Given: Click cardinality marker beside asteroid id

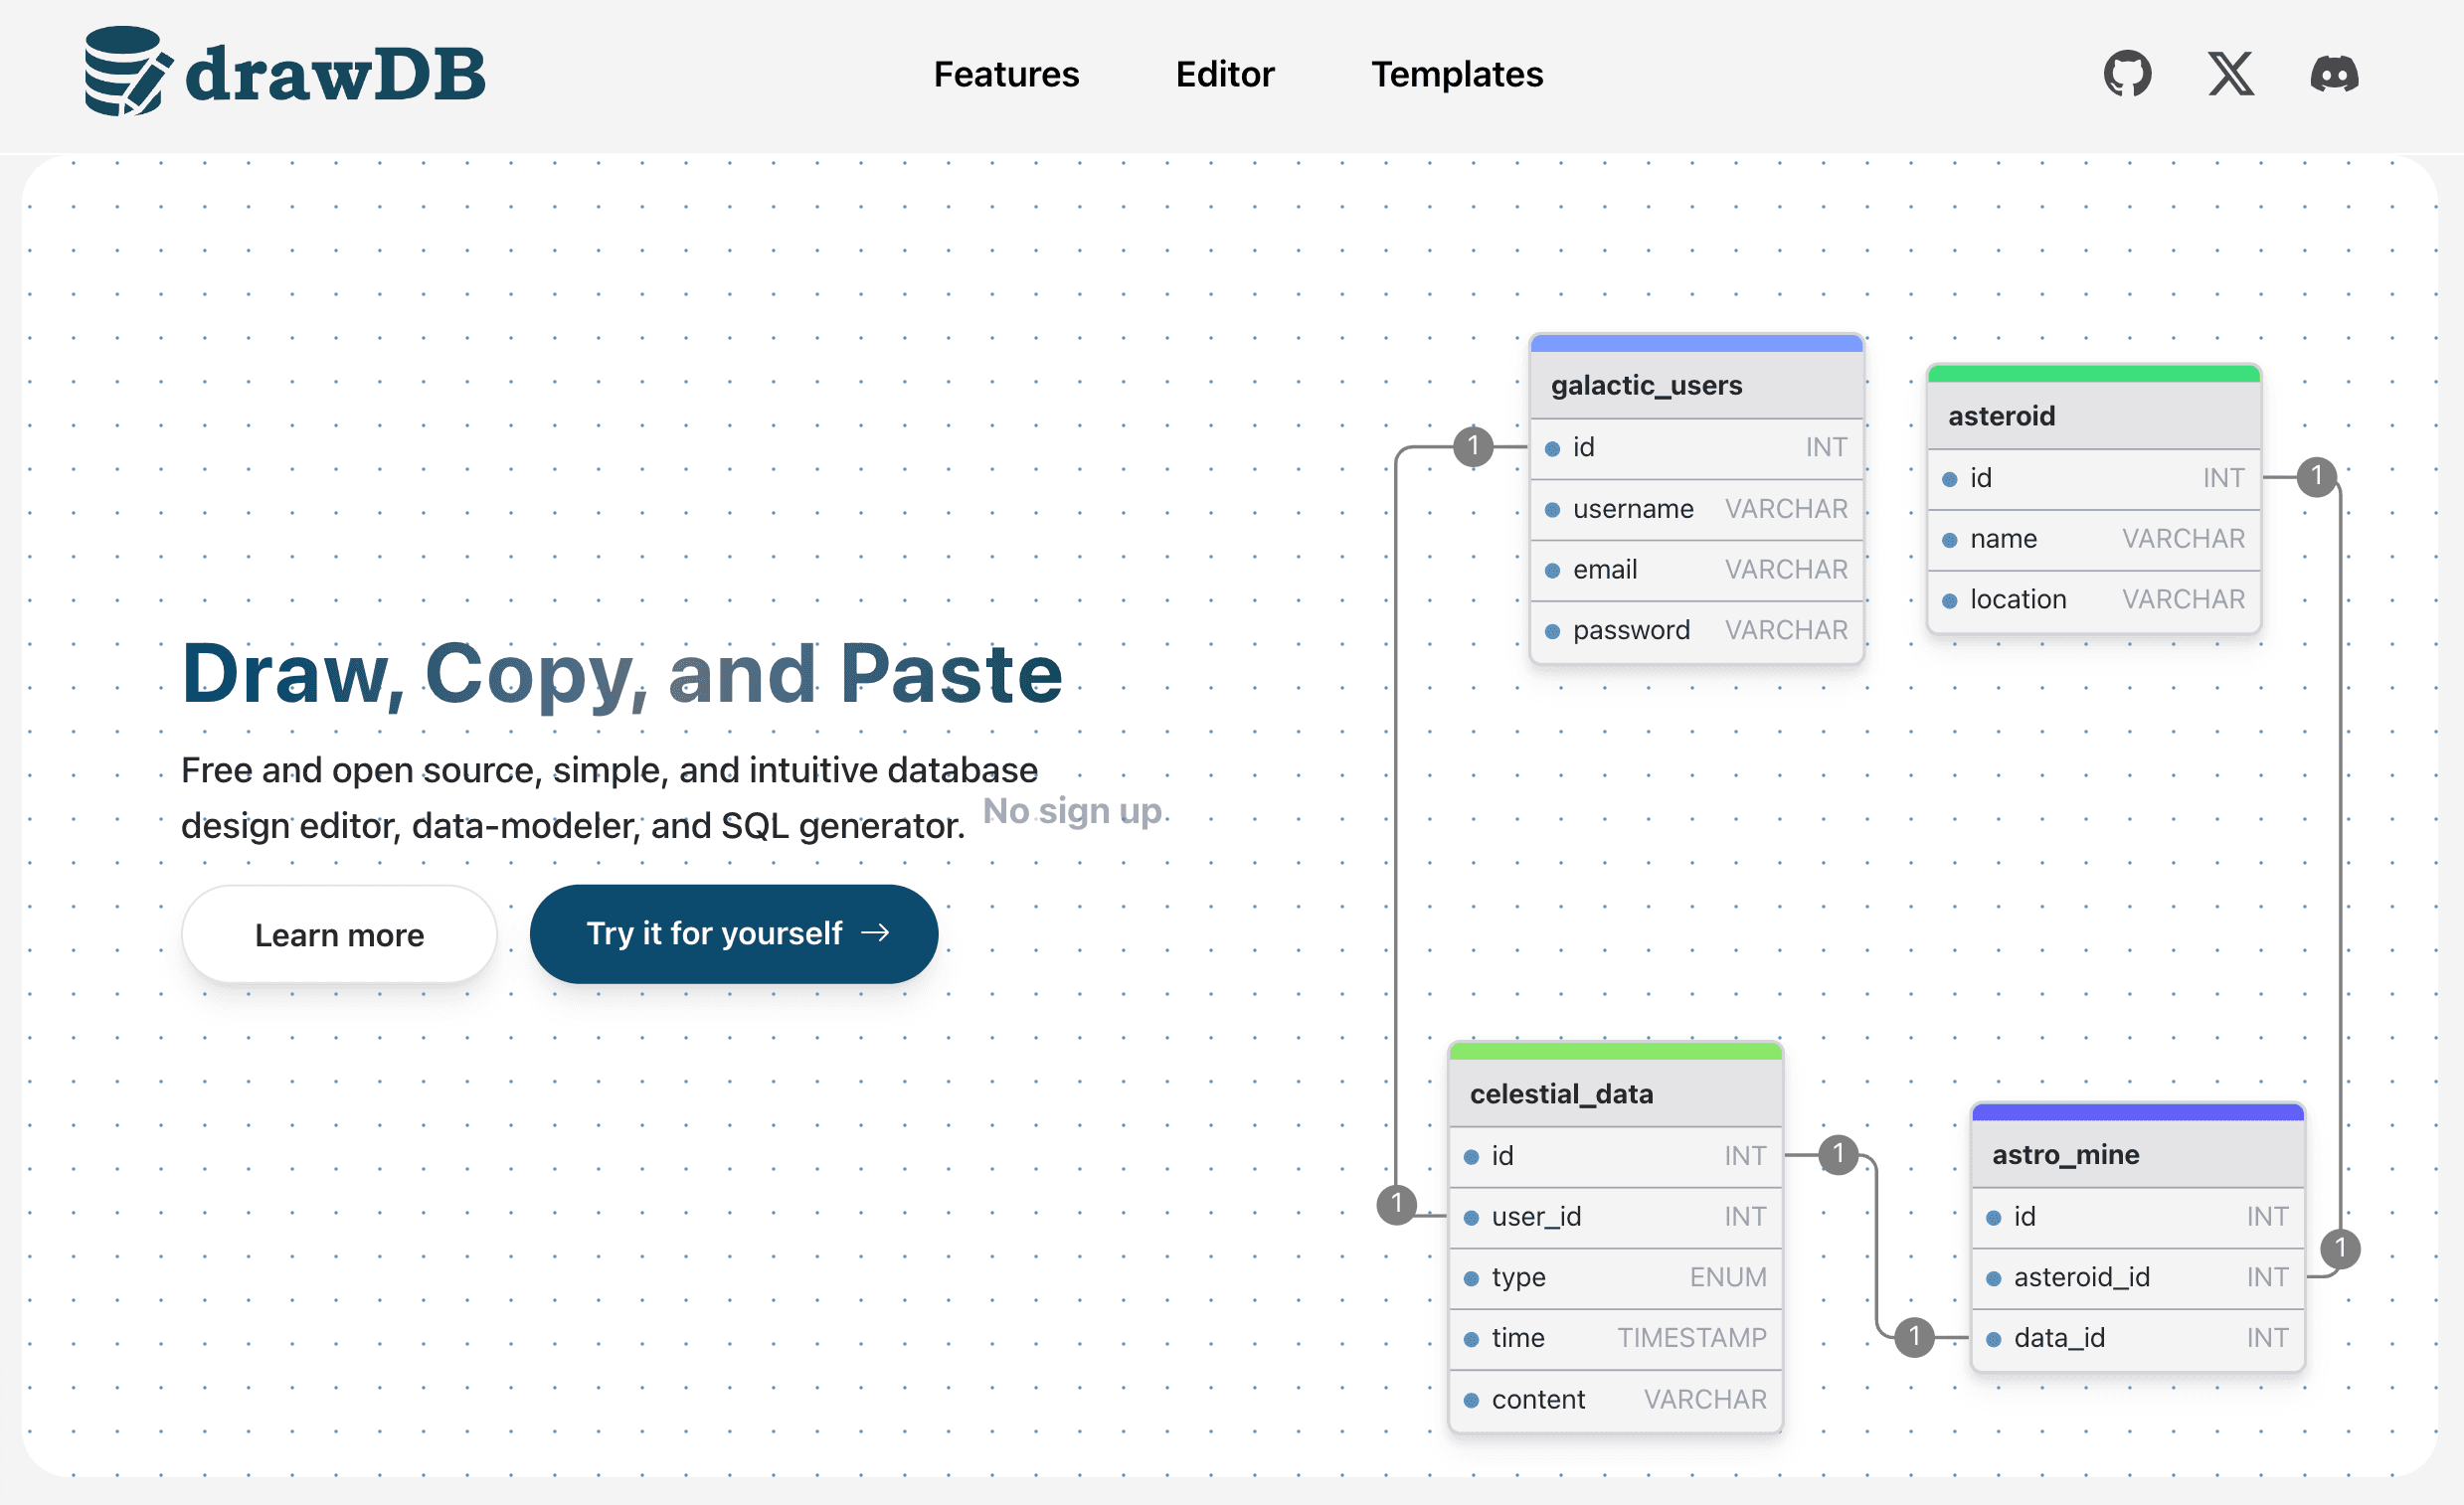Looking at the screenshot, I should pyautogui.click(x=2316, y=477).
